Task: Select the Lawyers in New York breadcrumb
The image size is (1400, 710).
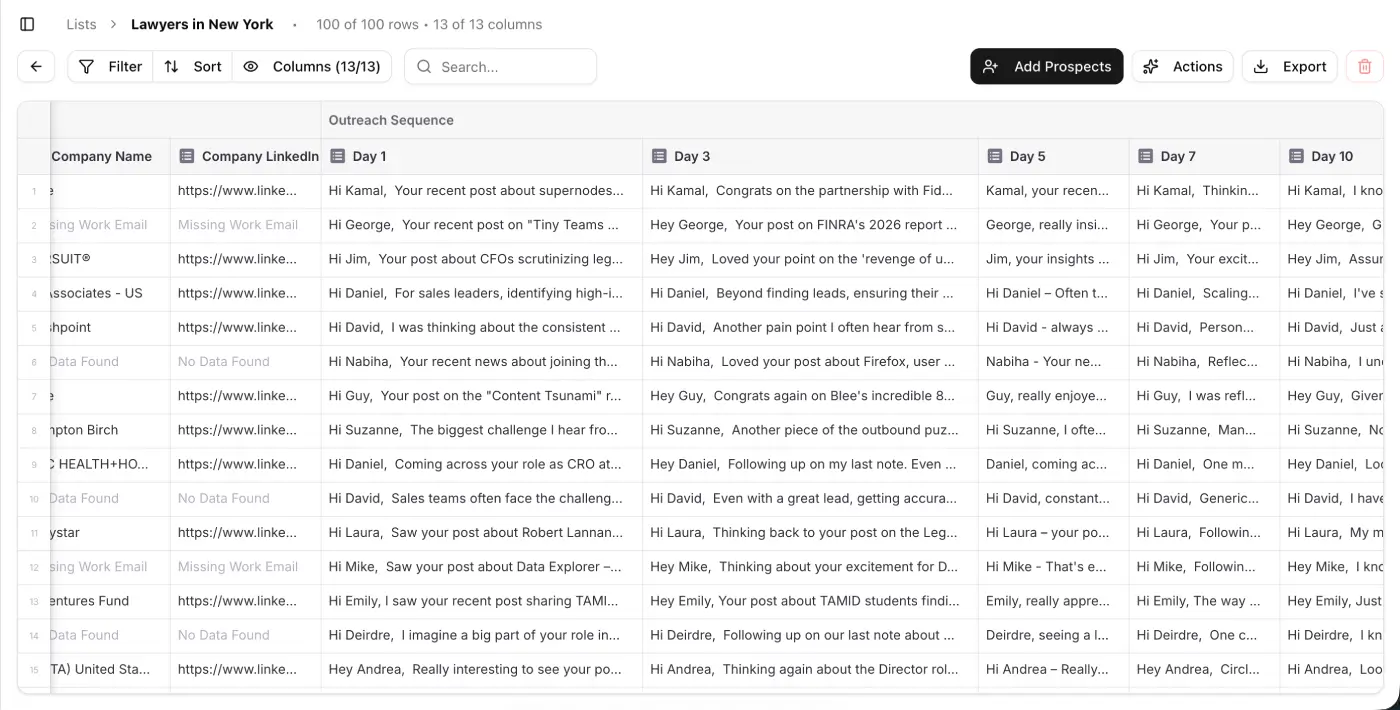Action: click(x=202, y=24)
